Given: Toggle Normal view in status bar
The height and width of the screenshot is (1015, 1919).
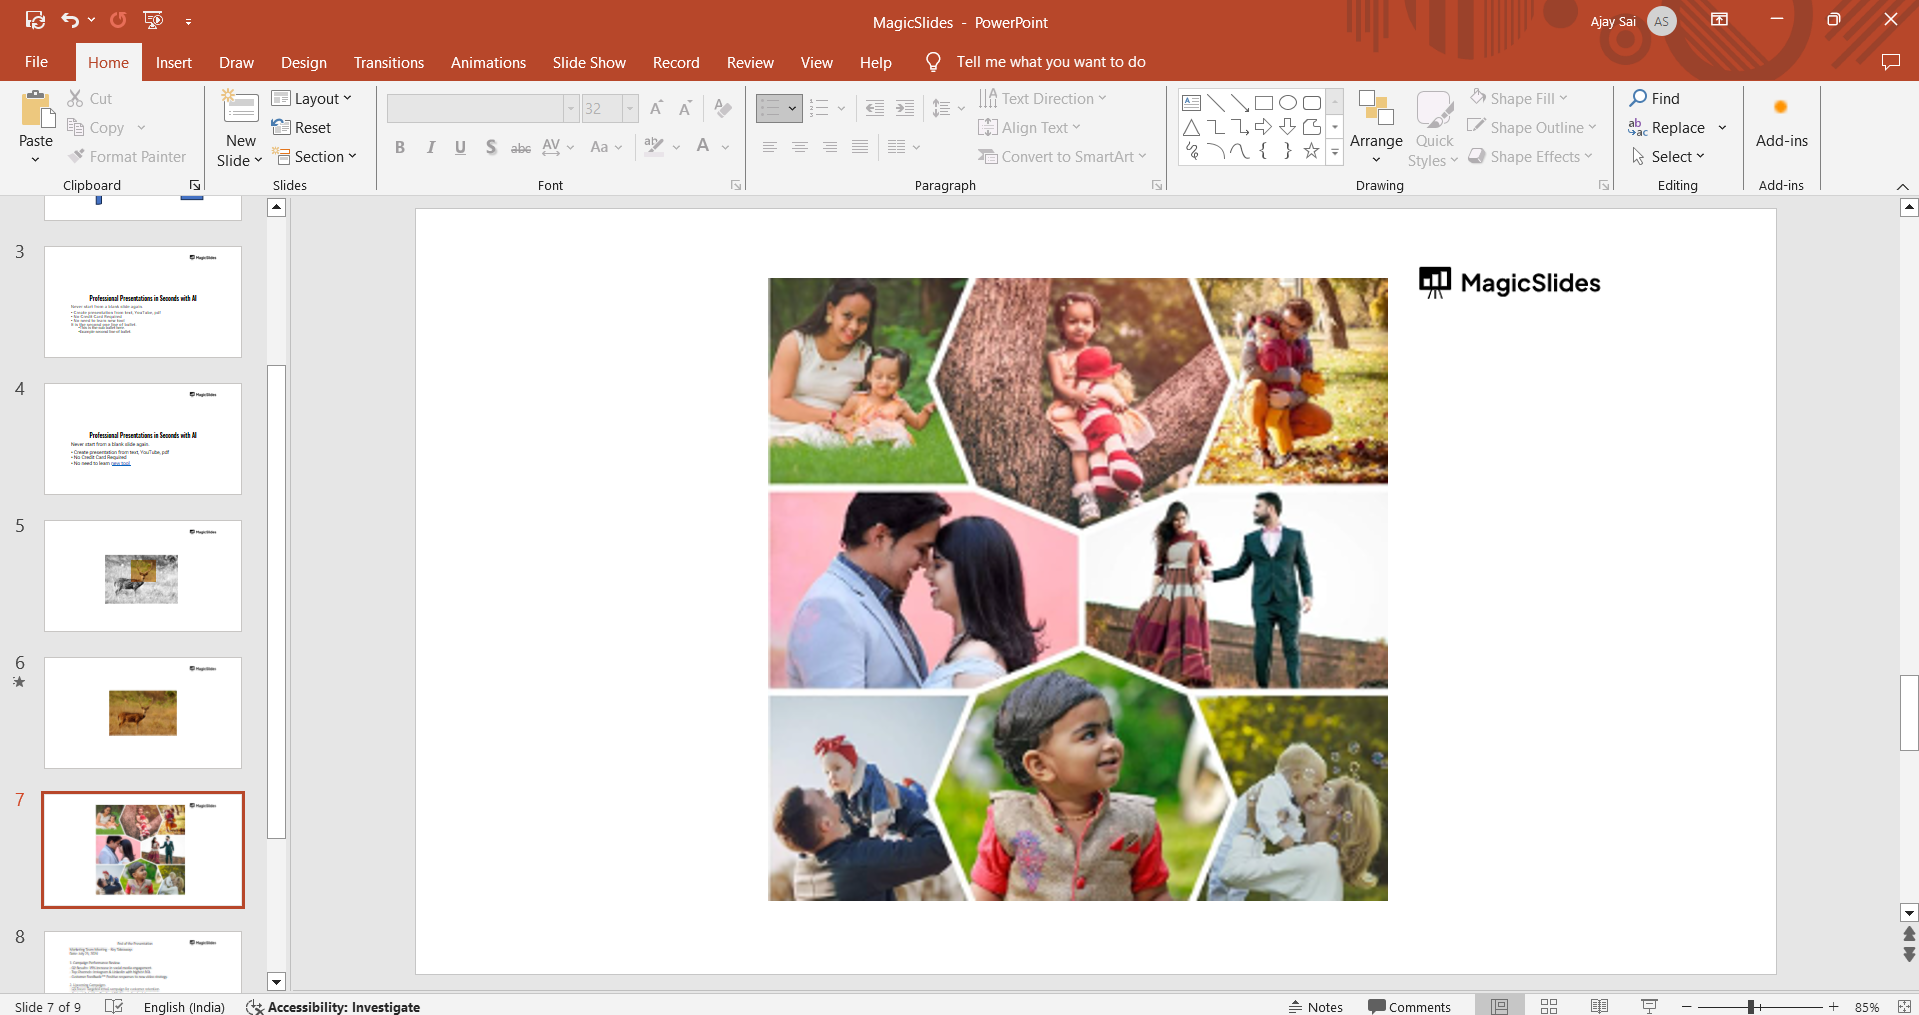Looking at the screenshot, I should click(x=1499, y=1006).
